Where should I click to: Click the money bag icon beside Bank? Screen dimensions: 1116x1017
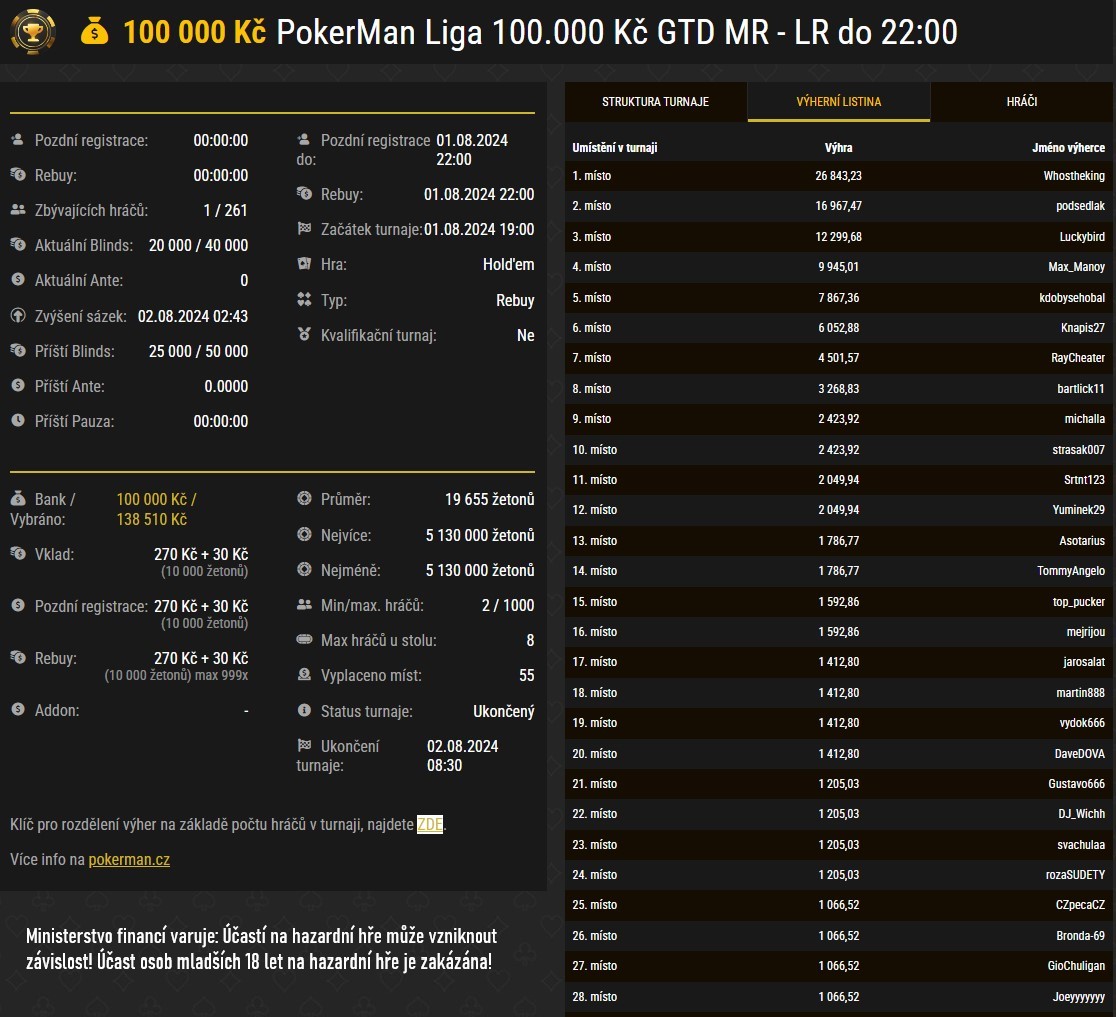pyautogui.click(x=18, y=498)
